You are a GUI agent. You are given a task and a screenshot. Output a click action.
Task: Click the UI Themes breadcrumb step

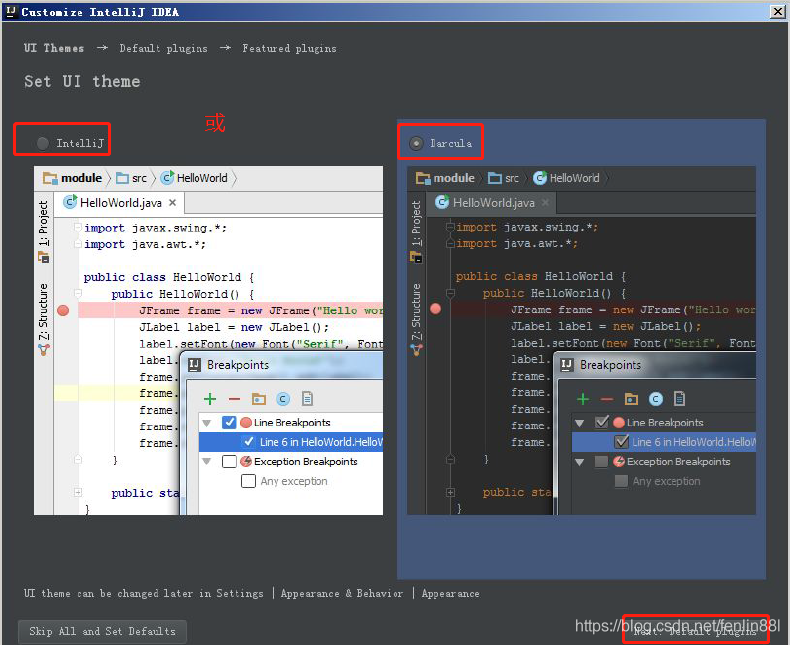point(54,48)
